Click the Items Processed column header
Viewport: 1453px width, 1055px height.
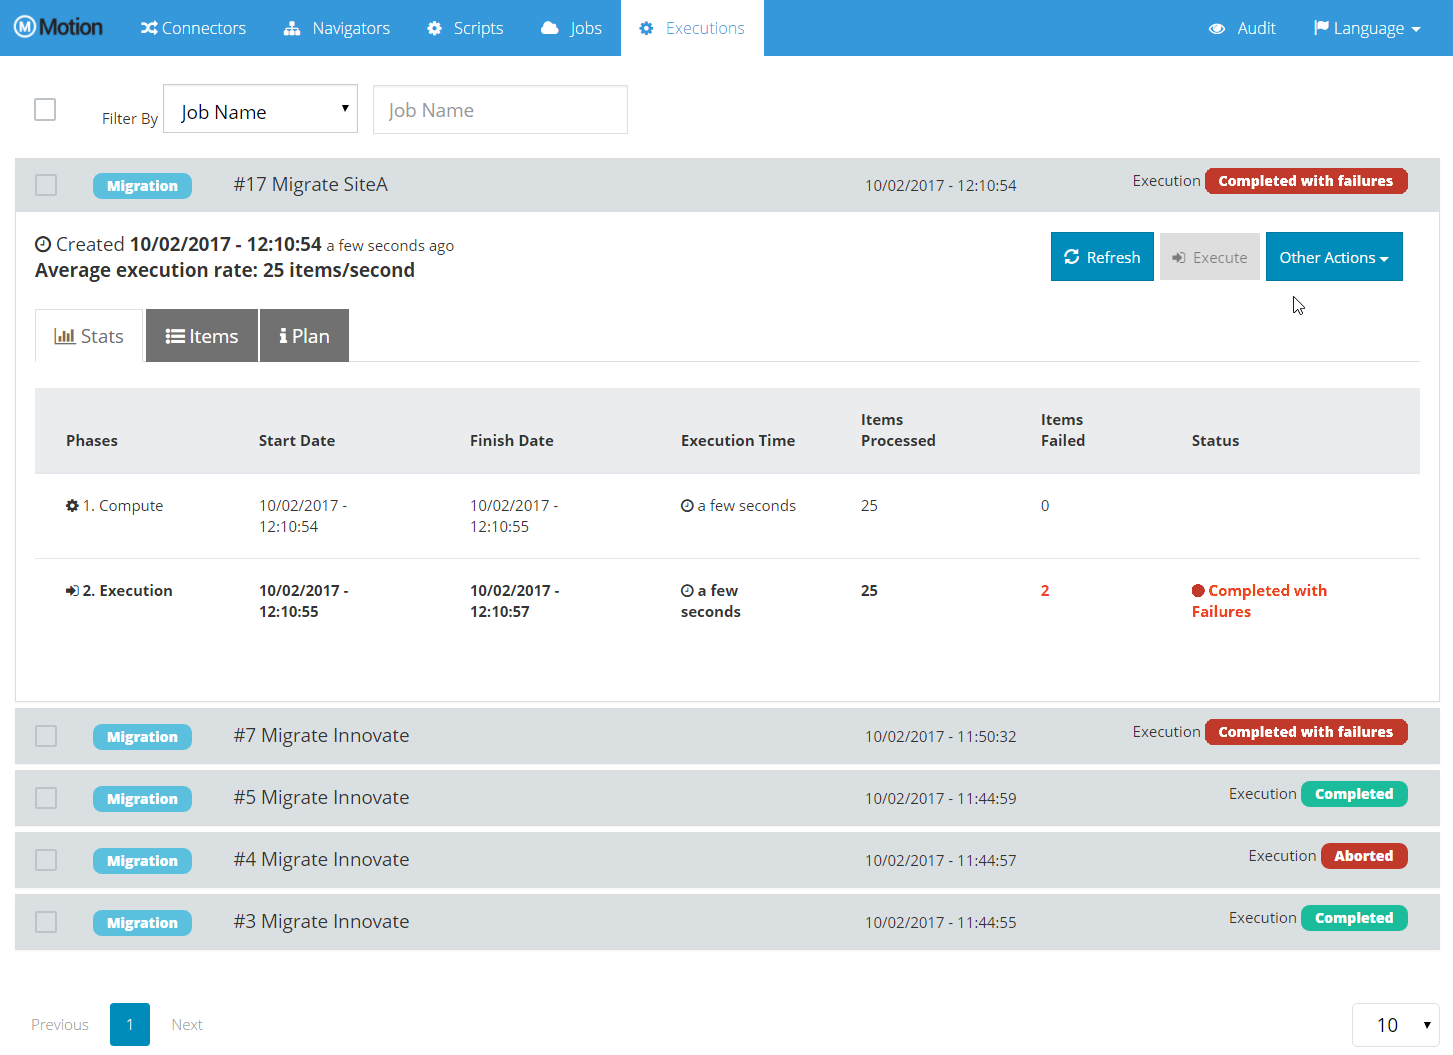[898, 430]
